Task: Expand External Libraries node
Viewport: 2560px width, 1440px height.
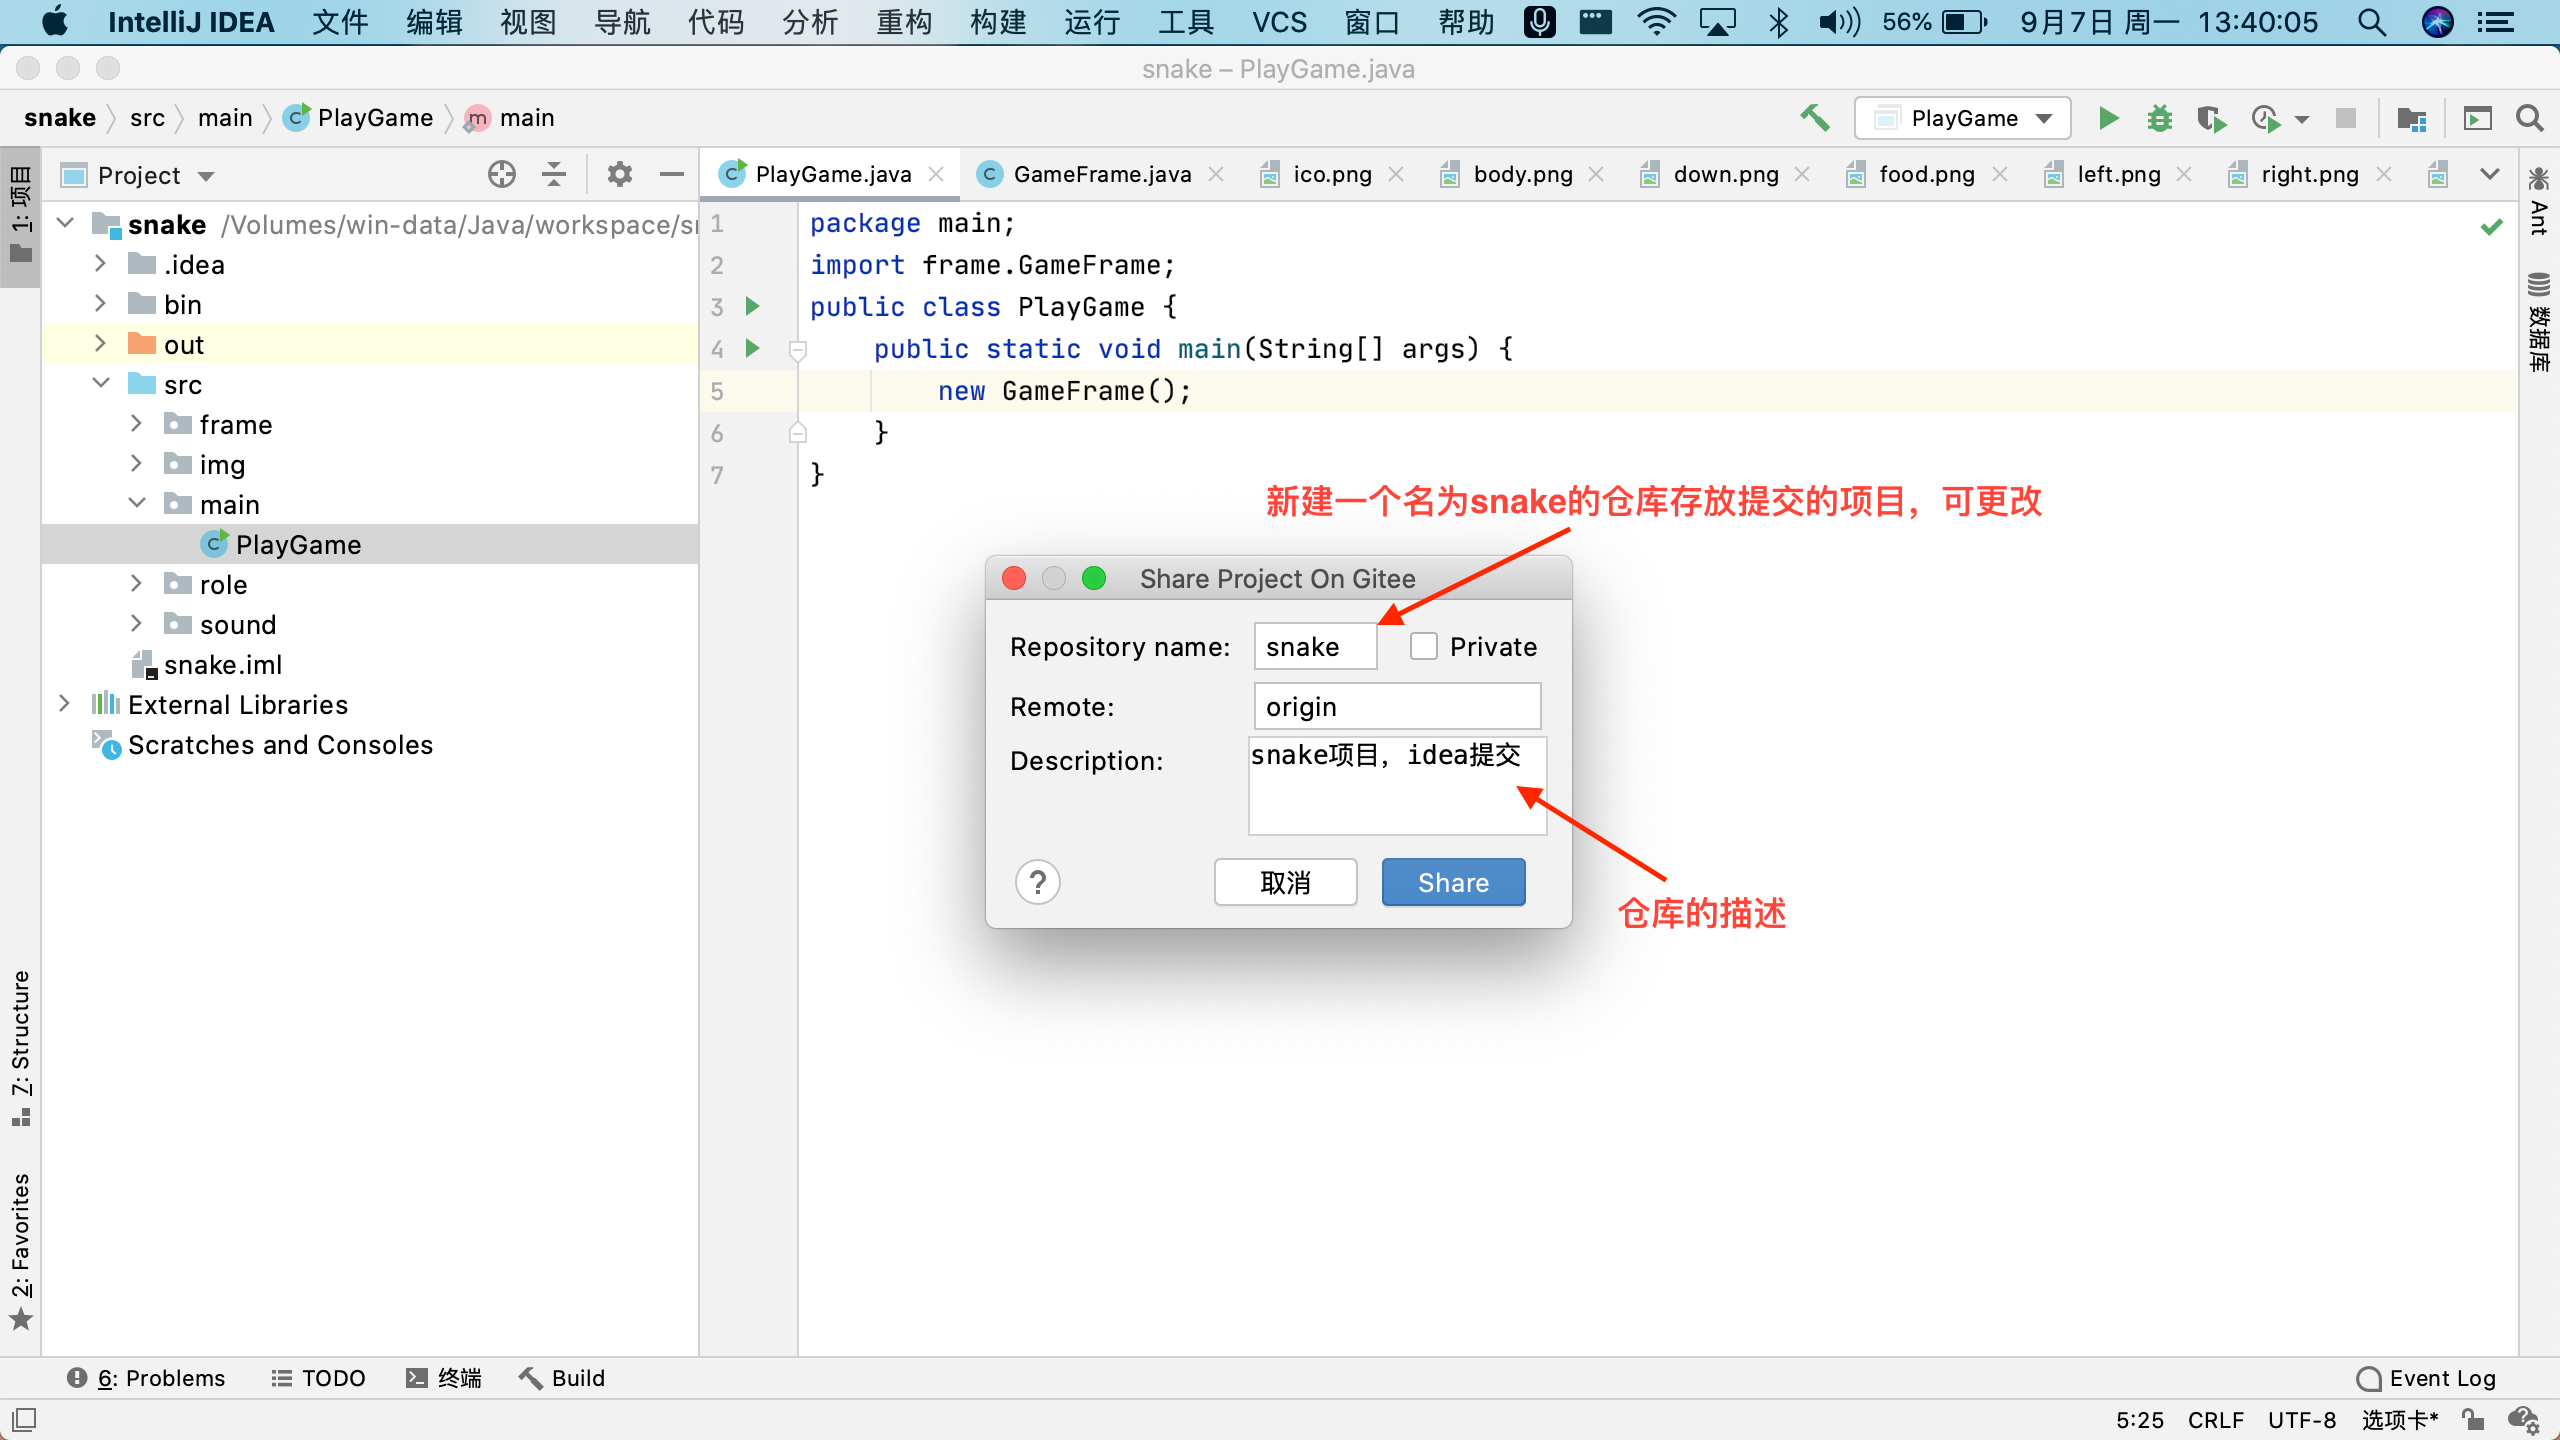Action: pyautogui.click(x=64, y=704)
